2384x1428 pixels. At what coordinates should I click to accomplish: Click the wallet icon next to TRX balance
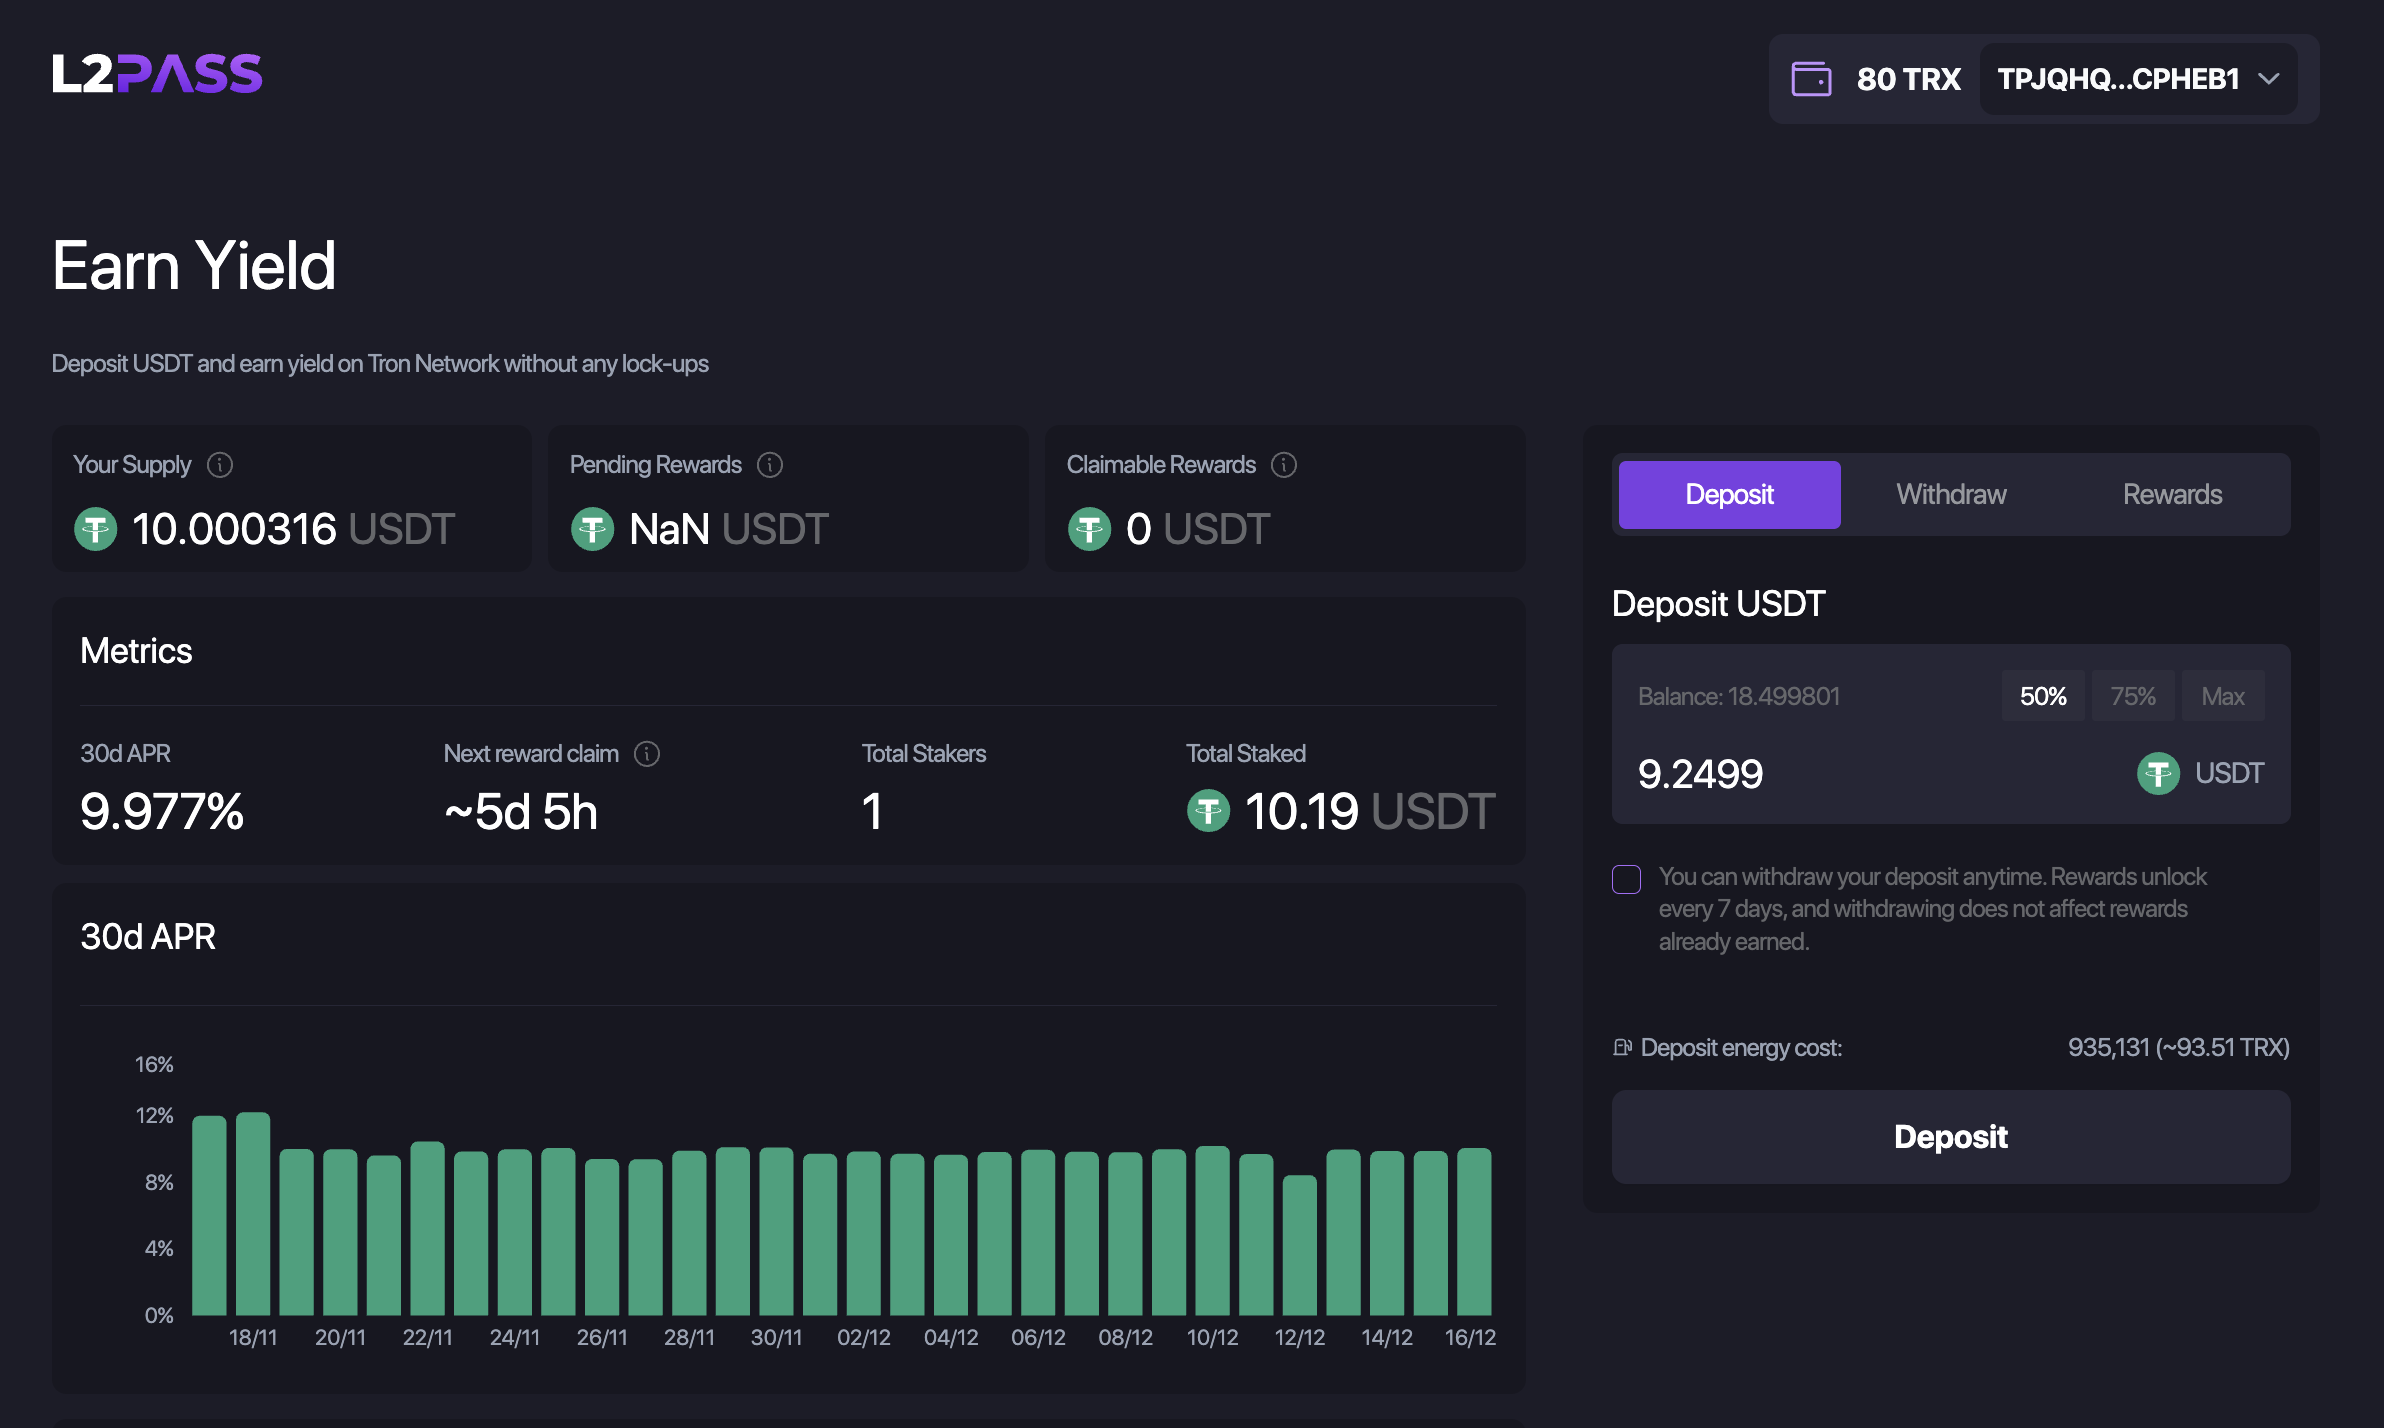pos(1812,78)
